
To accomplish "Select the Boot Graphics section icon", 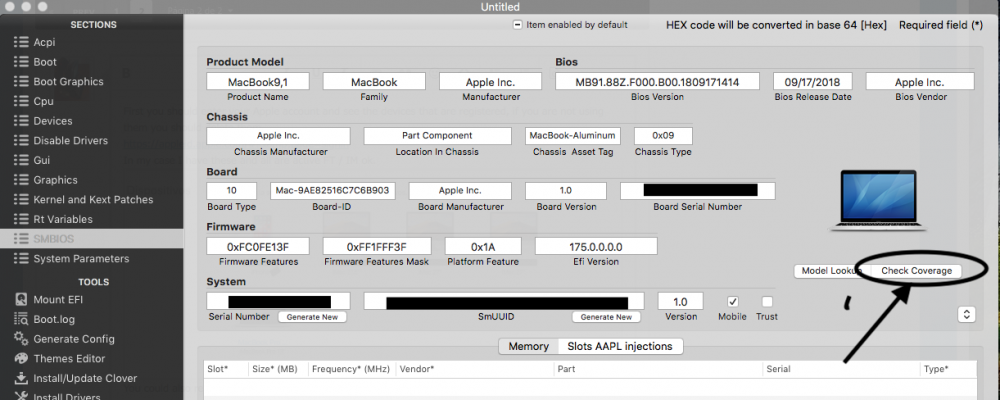I will (21, 82).
